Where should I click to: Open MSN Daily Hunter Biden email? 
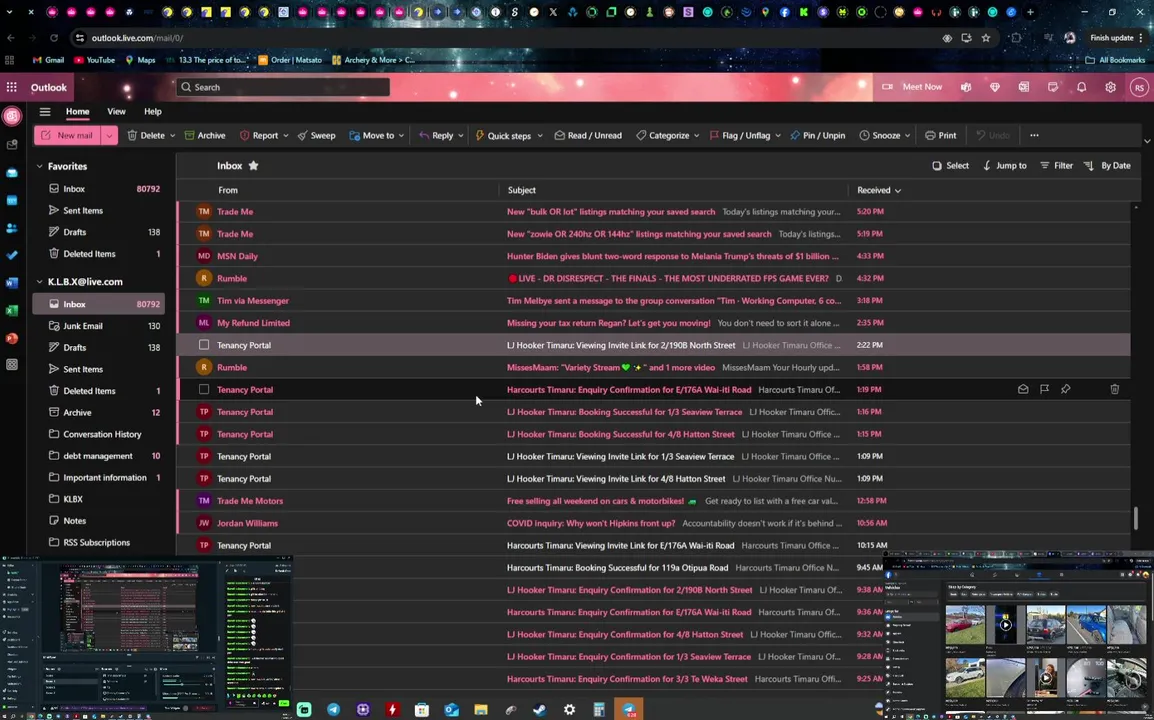(x=654, y=256)
